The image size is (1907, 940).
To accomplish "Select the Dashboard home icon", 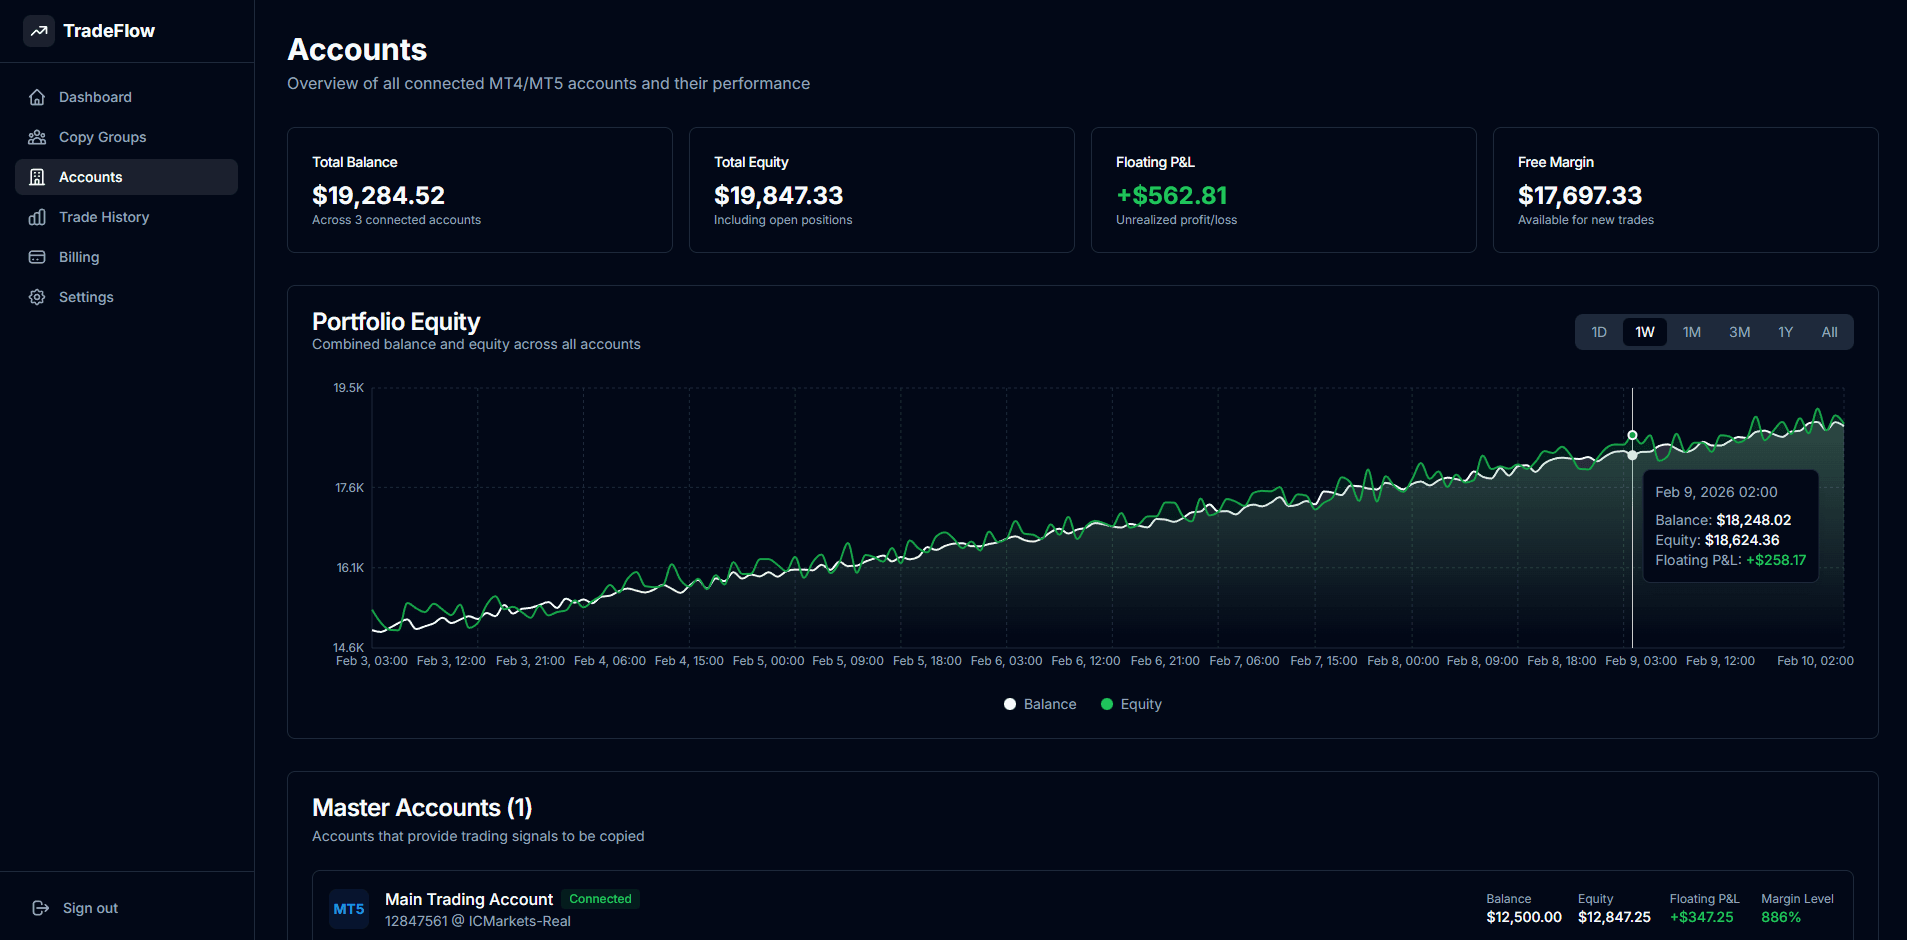I will tap(37, 96).
